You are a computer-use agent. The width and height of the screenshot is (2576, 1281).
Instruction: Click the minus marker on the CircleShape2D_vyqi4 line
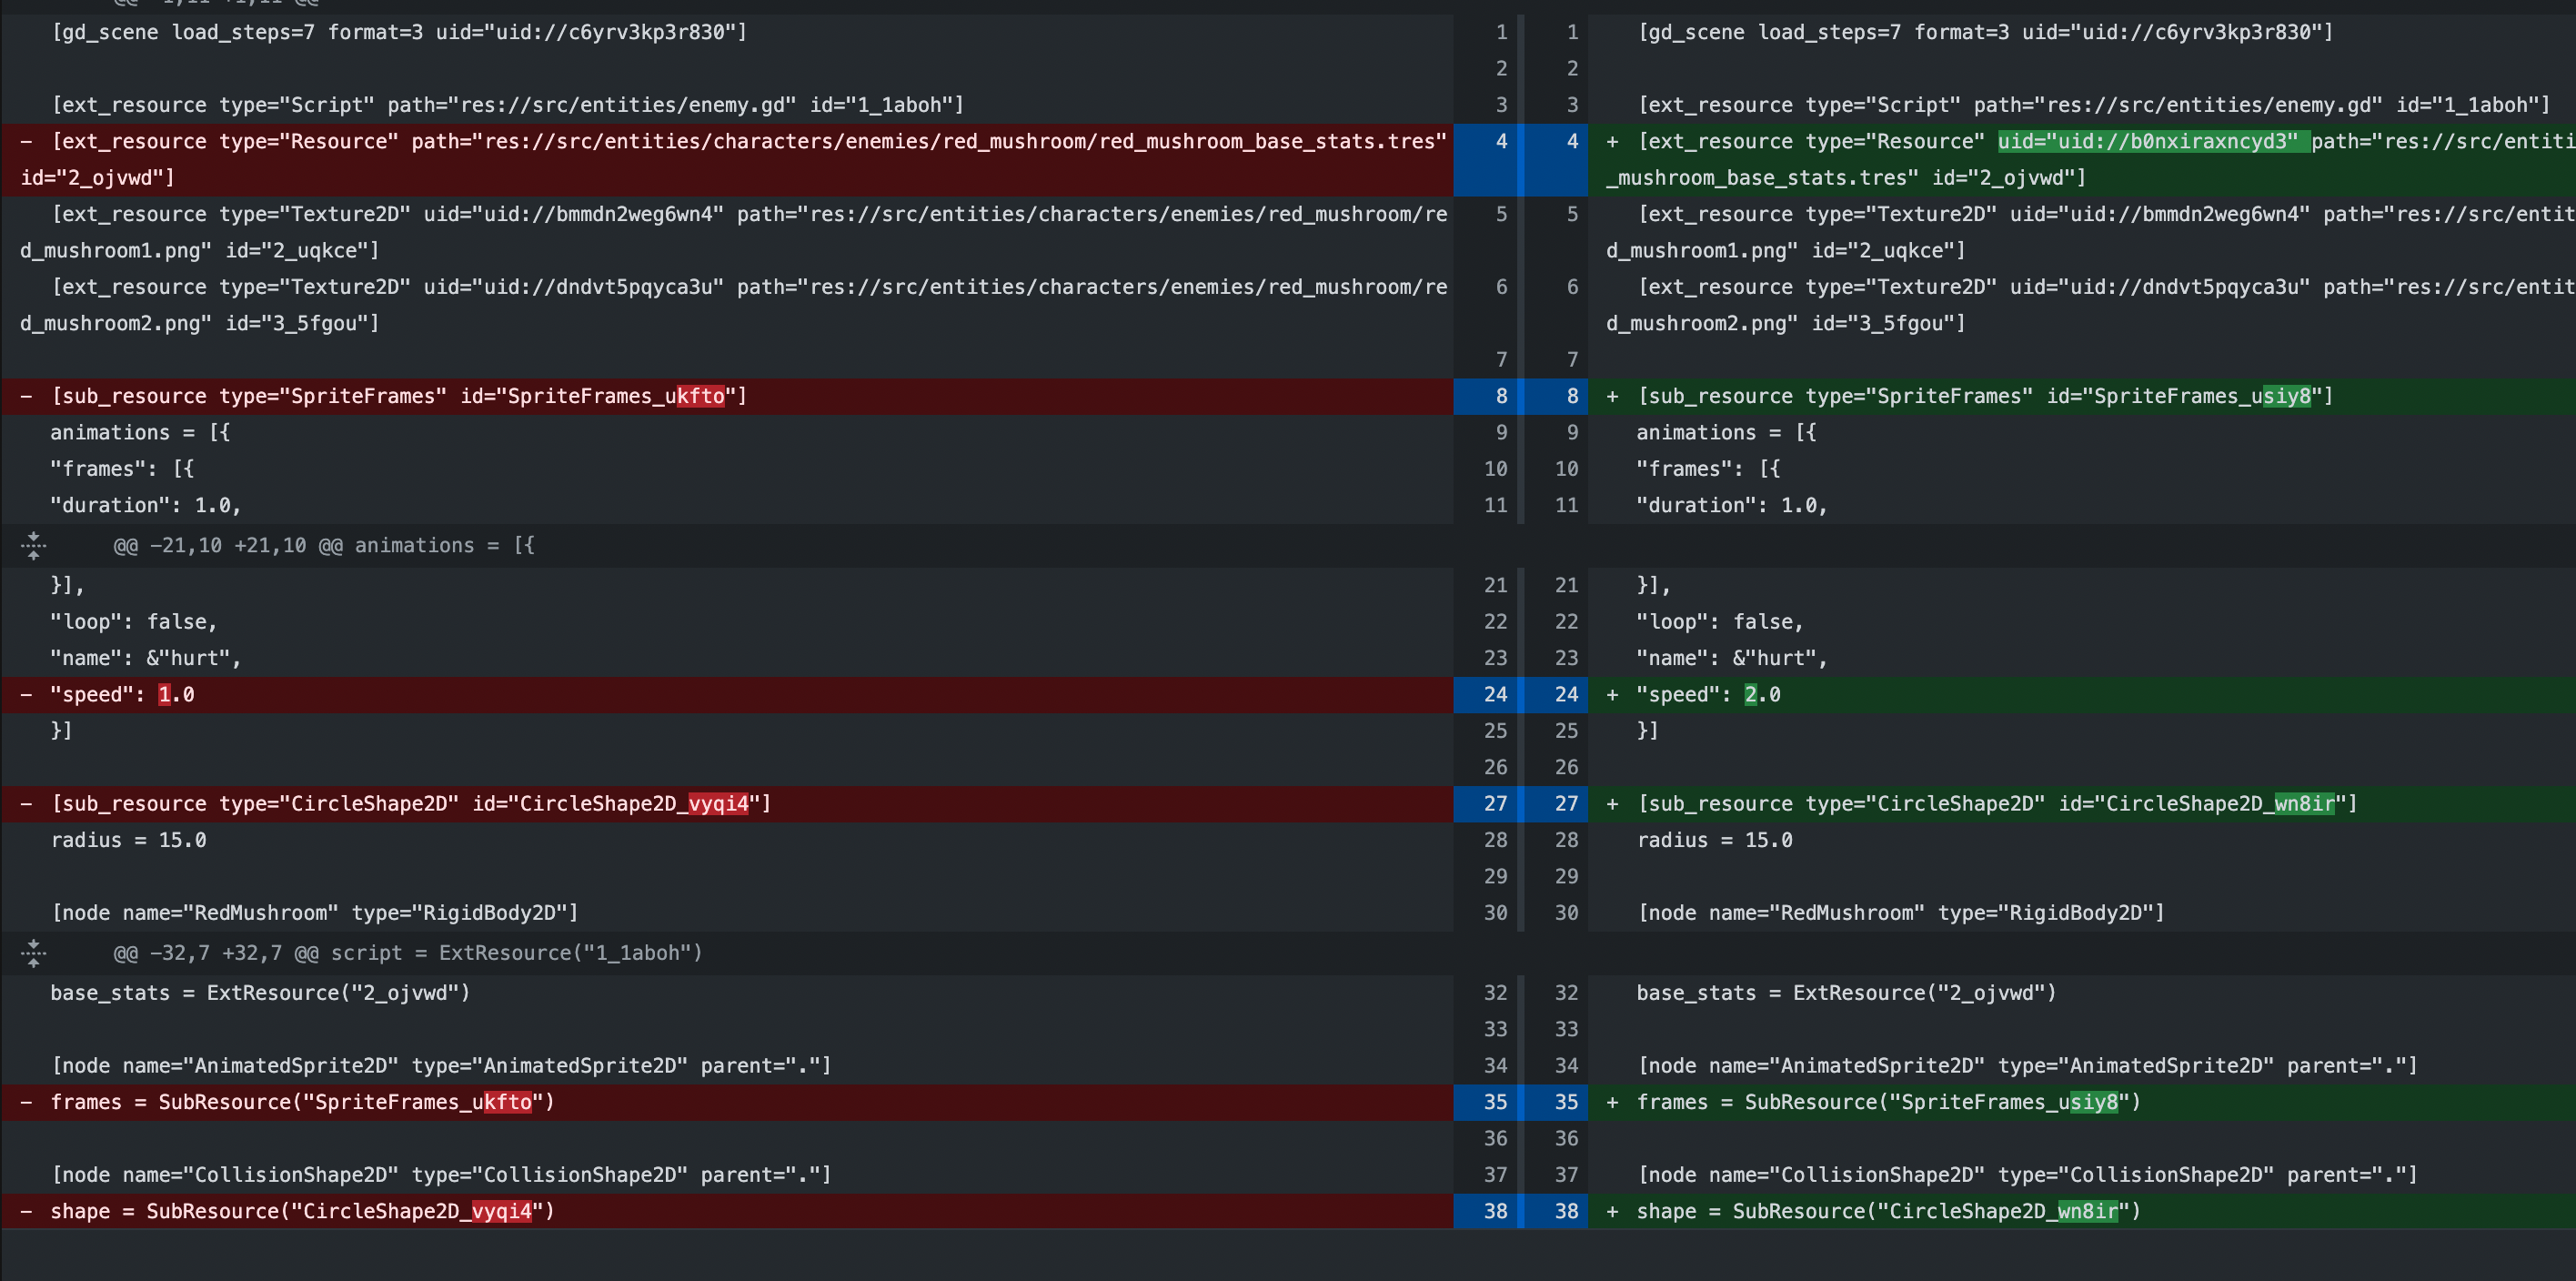click(x=25, y=803)
